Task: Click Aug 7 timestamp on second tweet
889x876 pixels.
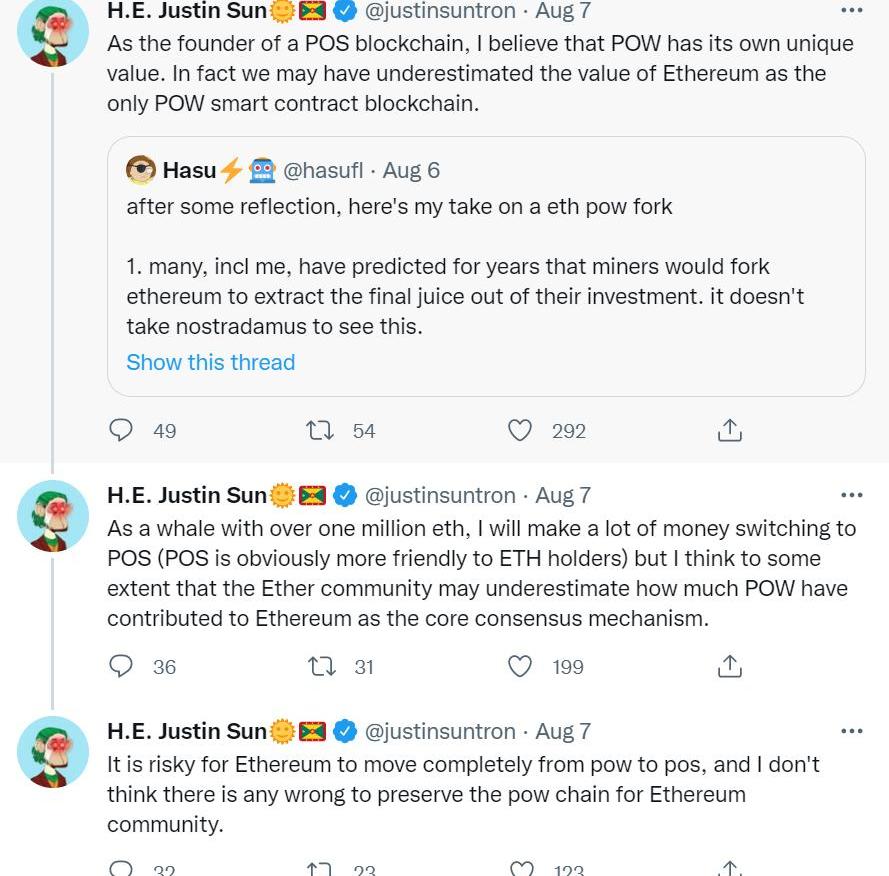Action: 563,495
